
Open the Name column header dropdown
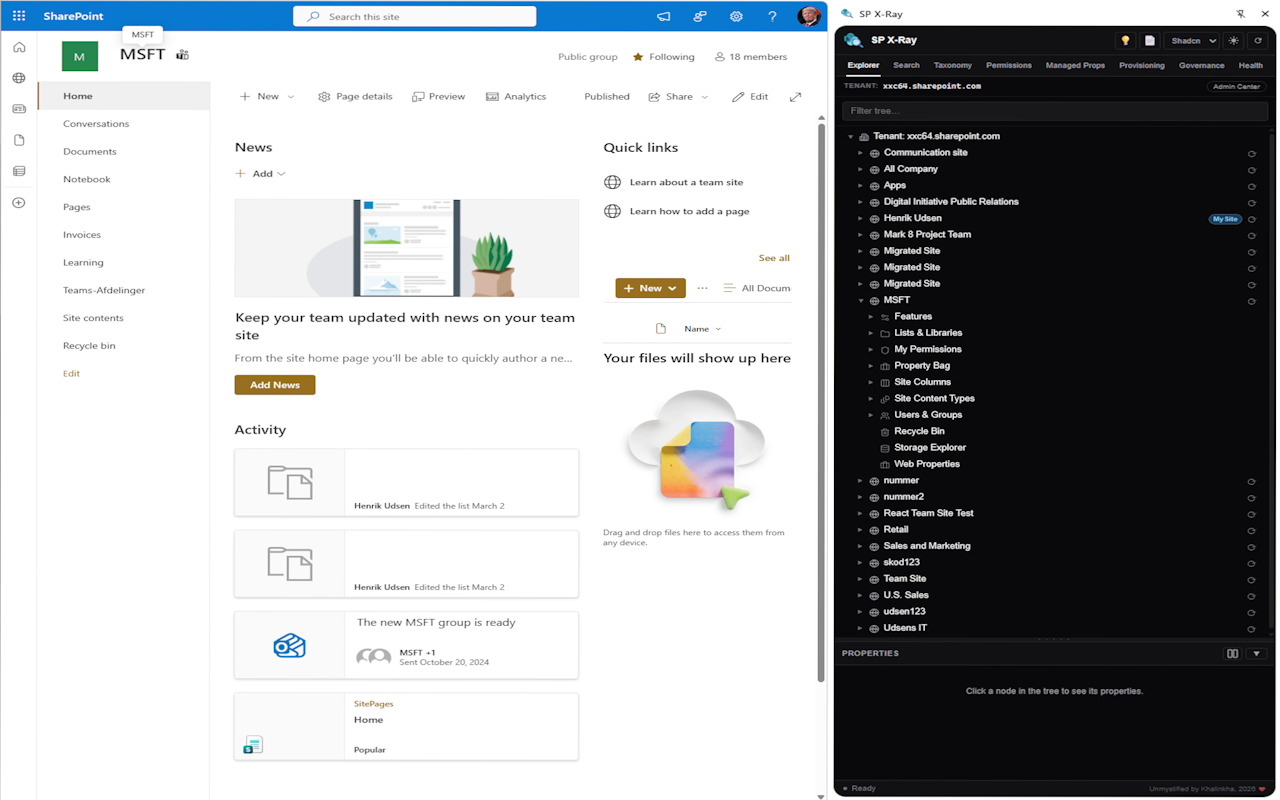(x=702, y=329)
